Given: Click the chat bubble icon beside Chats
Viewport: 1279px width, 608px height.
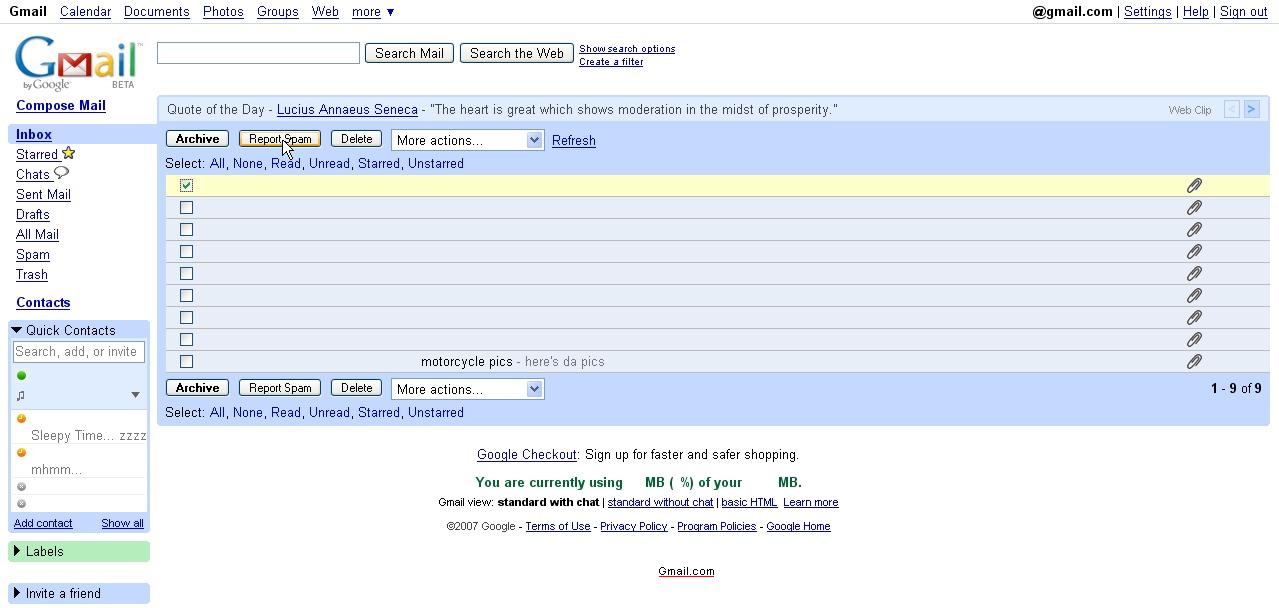Looking at the screenshot, I should 61,173.
